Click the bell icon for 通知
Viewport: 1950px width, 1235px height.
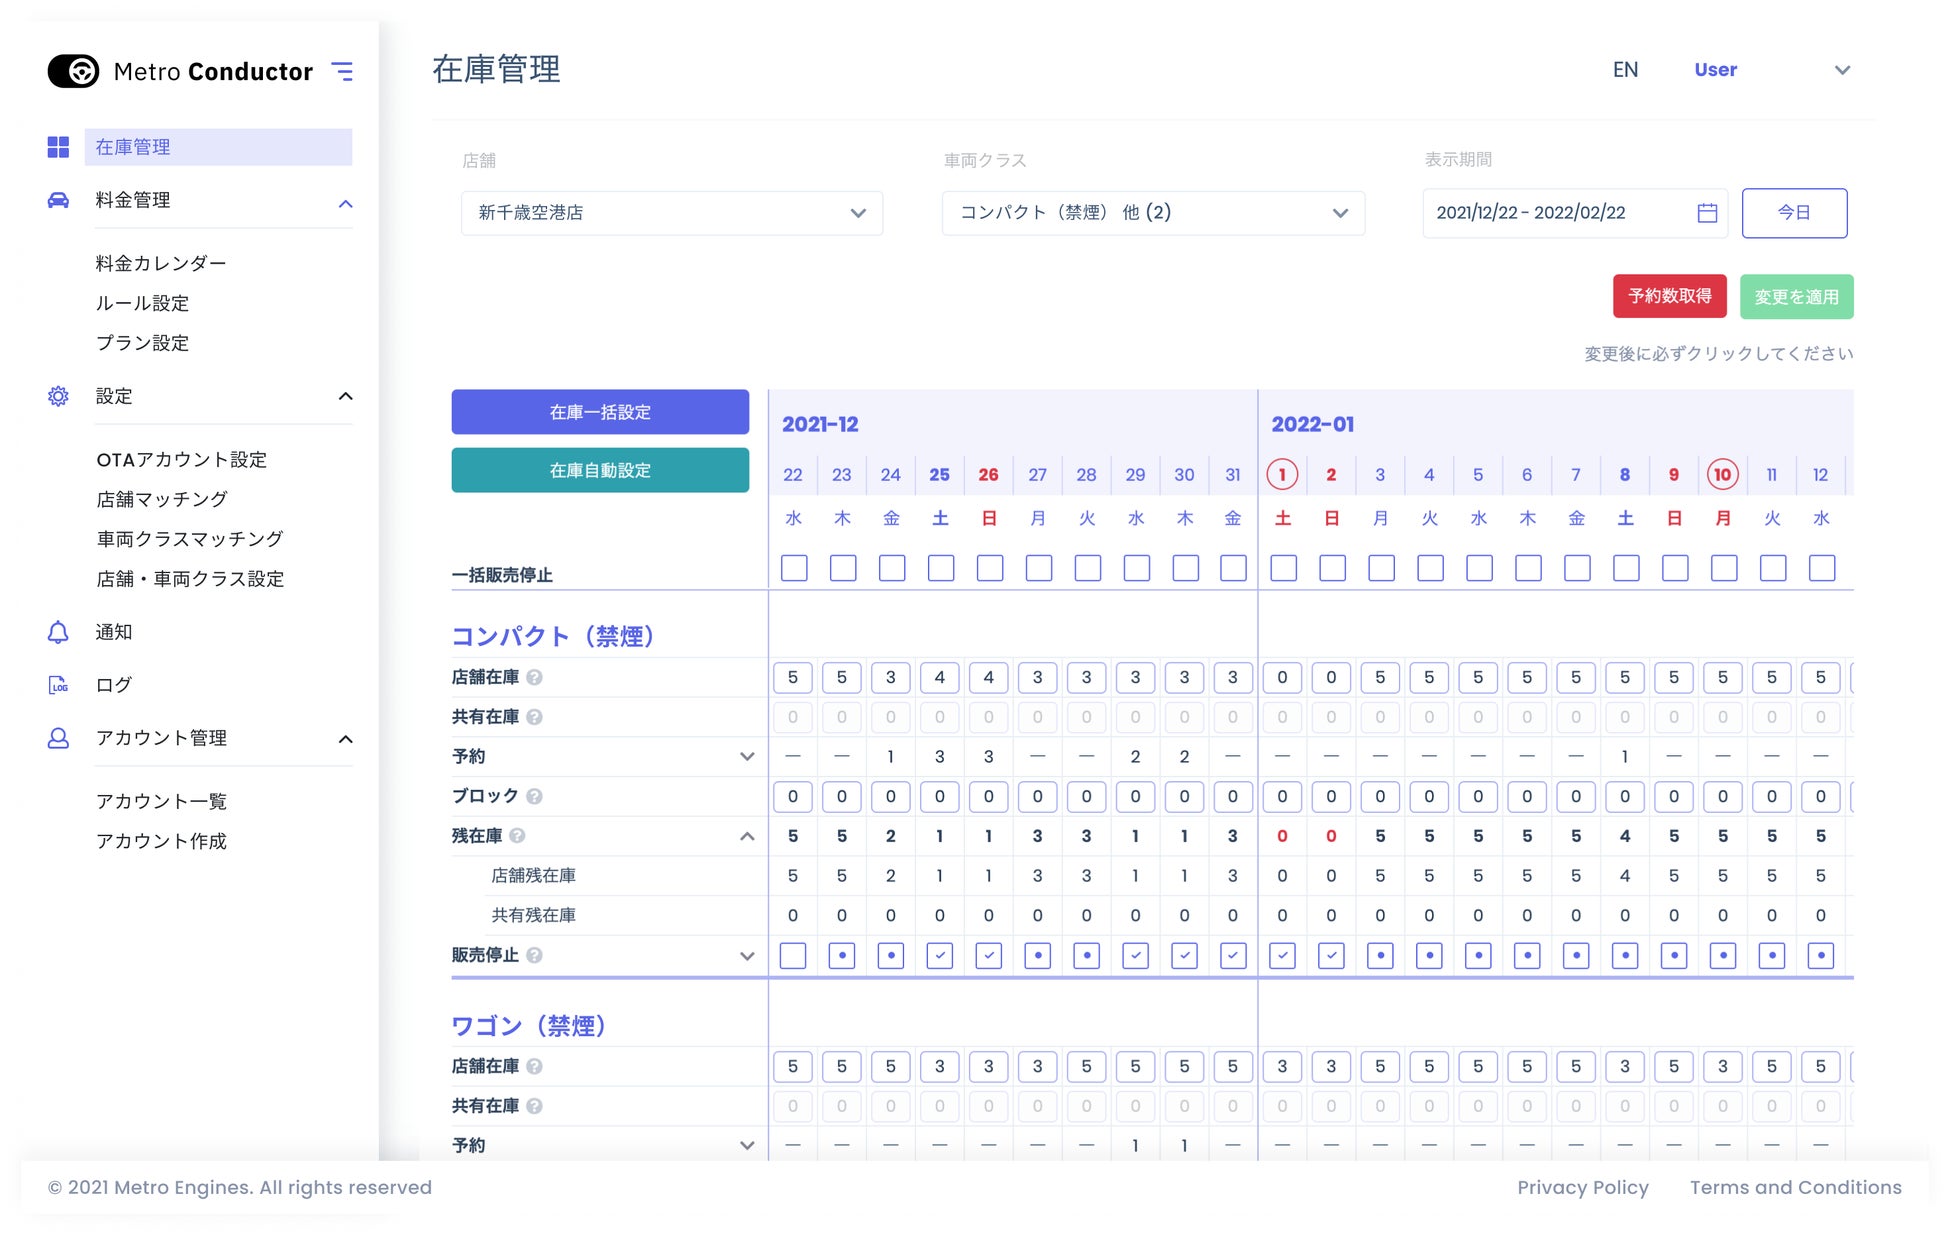[58, 632]
